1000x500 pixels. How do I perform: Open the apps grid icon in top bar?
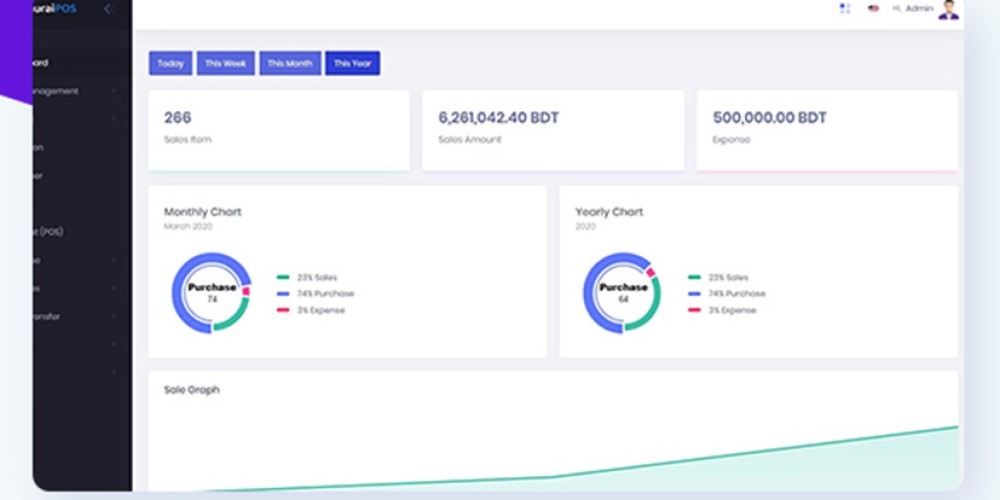point(845,8)
